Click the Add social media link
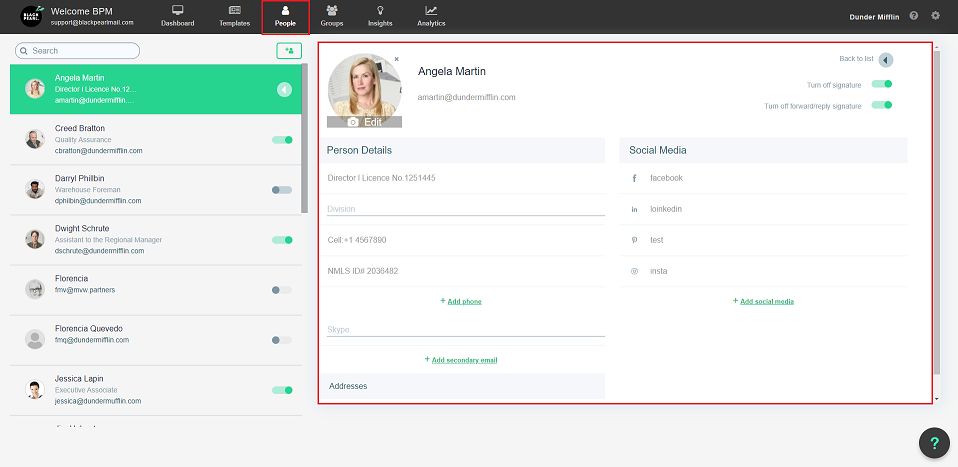958x467 pixels. 763,301
